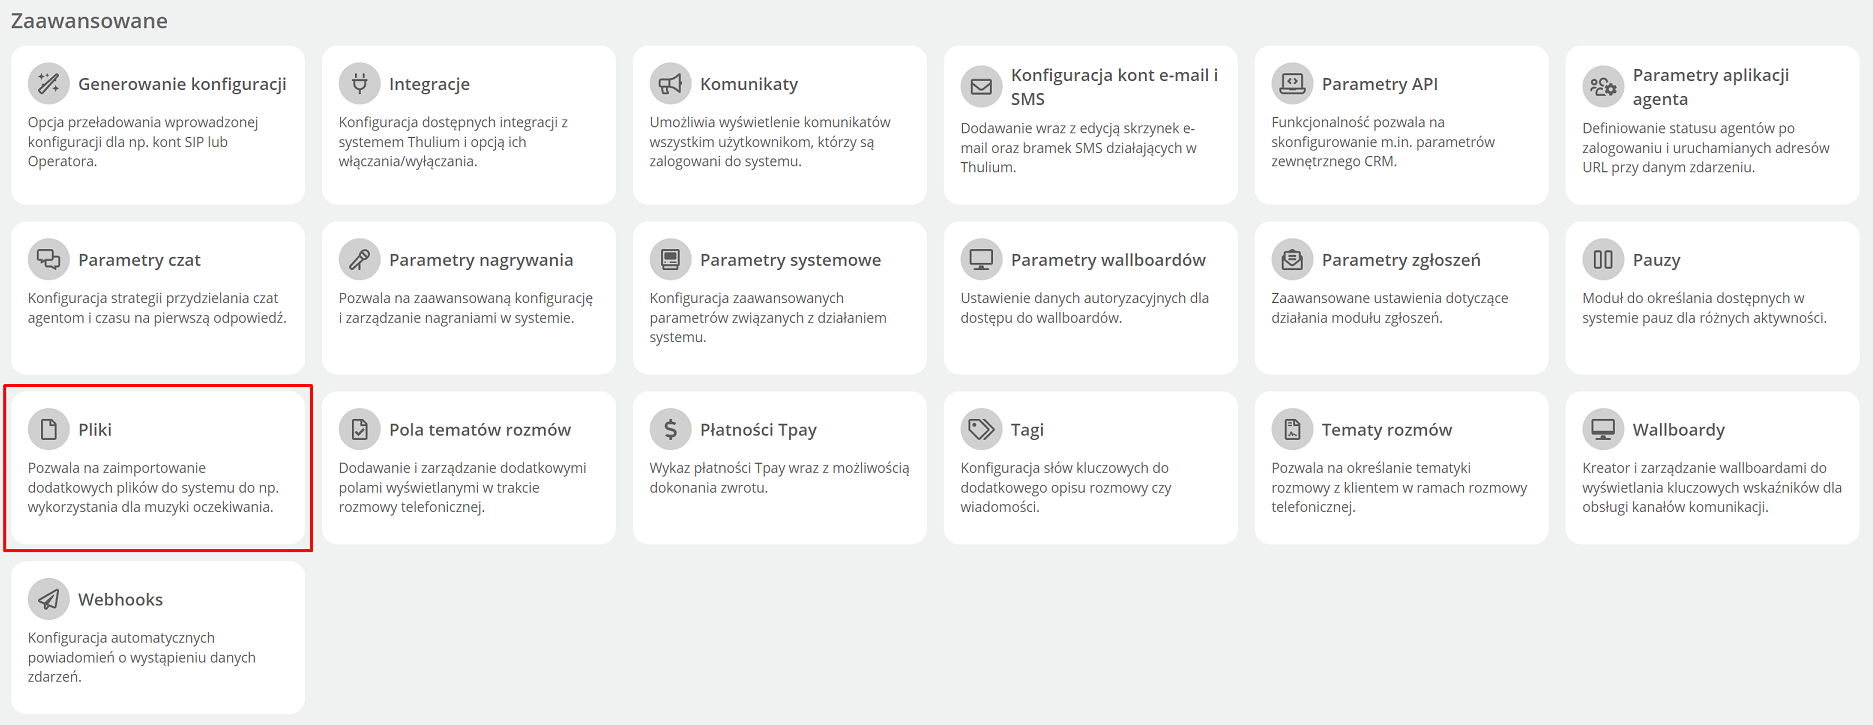The height and width of the screenshot is (725, 1873).
Task: Open Pola tematów rozmów card
Action: tap(469, 468)
